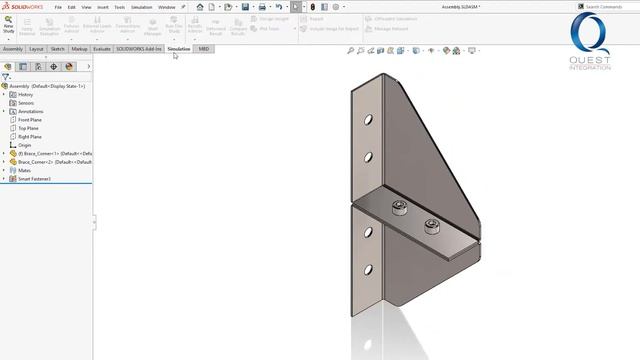Click the New Study button
Screen dimensions: 640x360
[x=8, y=24]
